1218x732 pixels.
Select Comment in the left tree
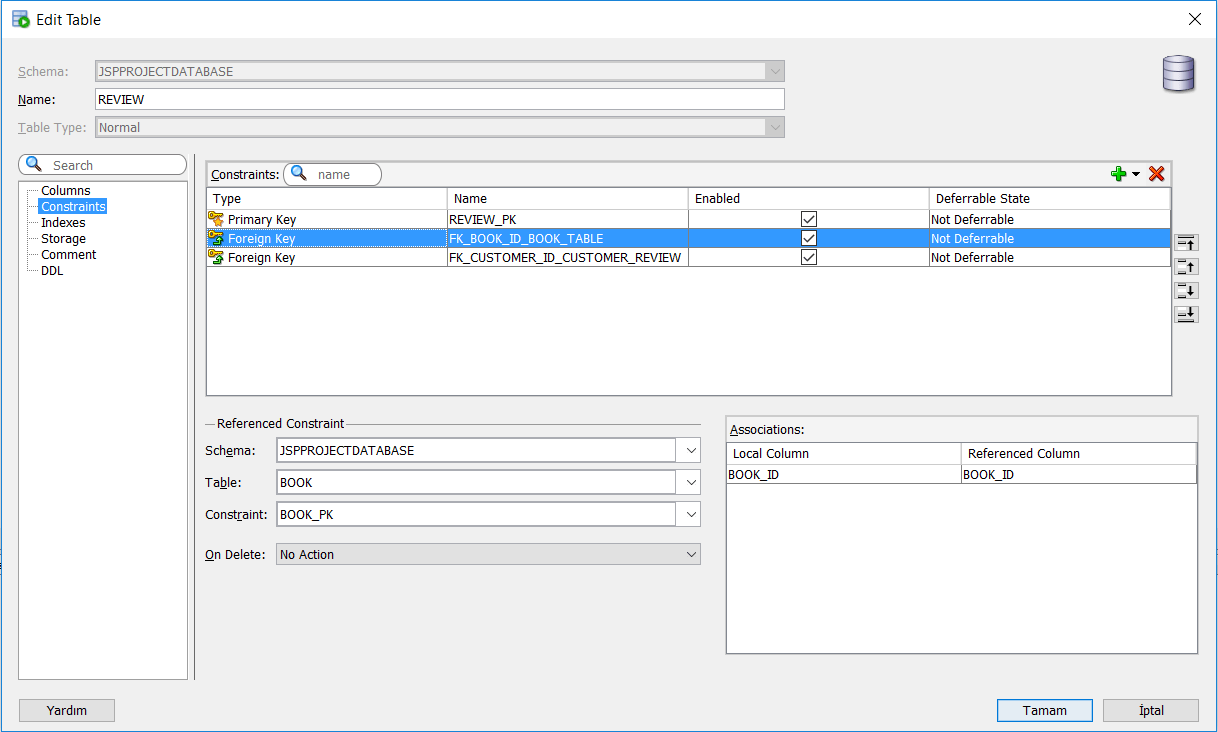point(69,254)
